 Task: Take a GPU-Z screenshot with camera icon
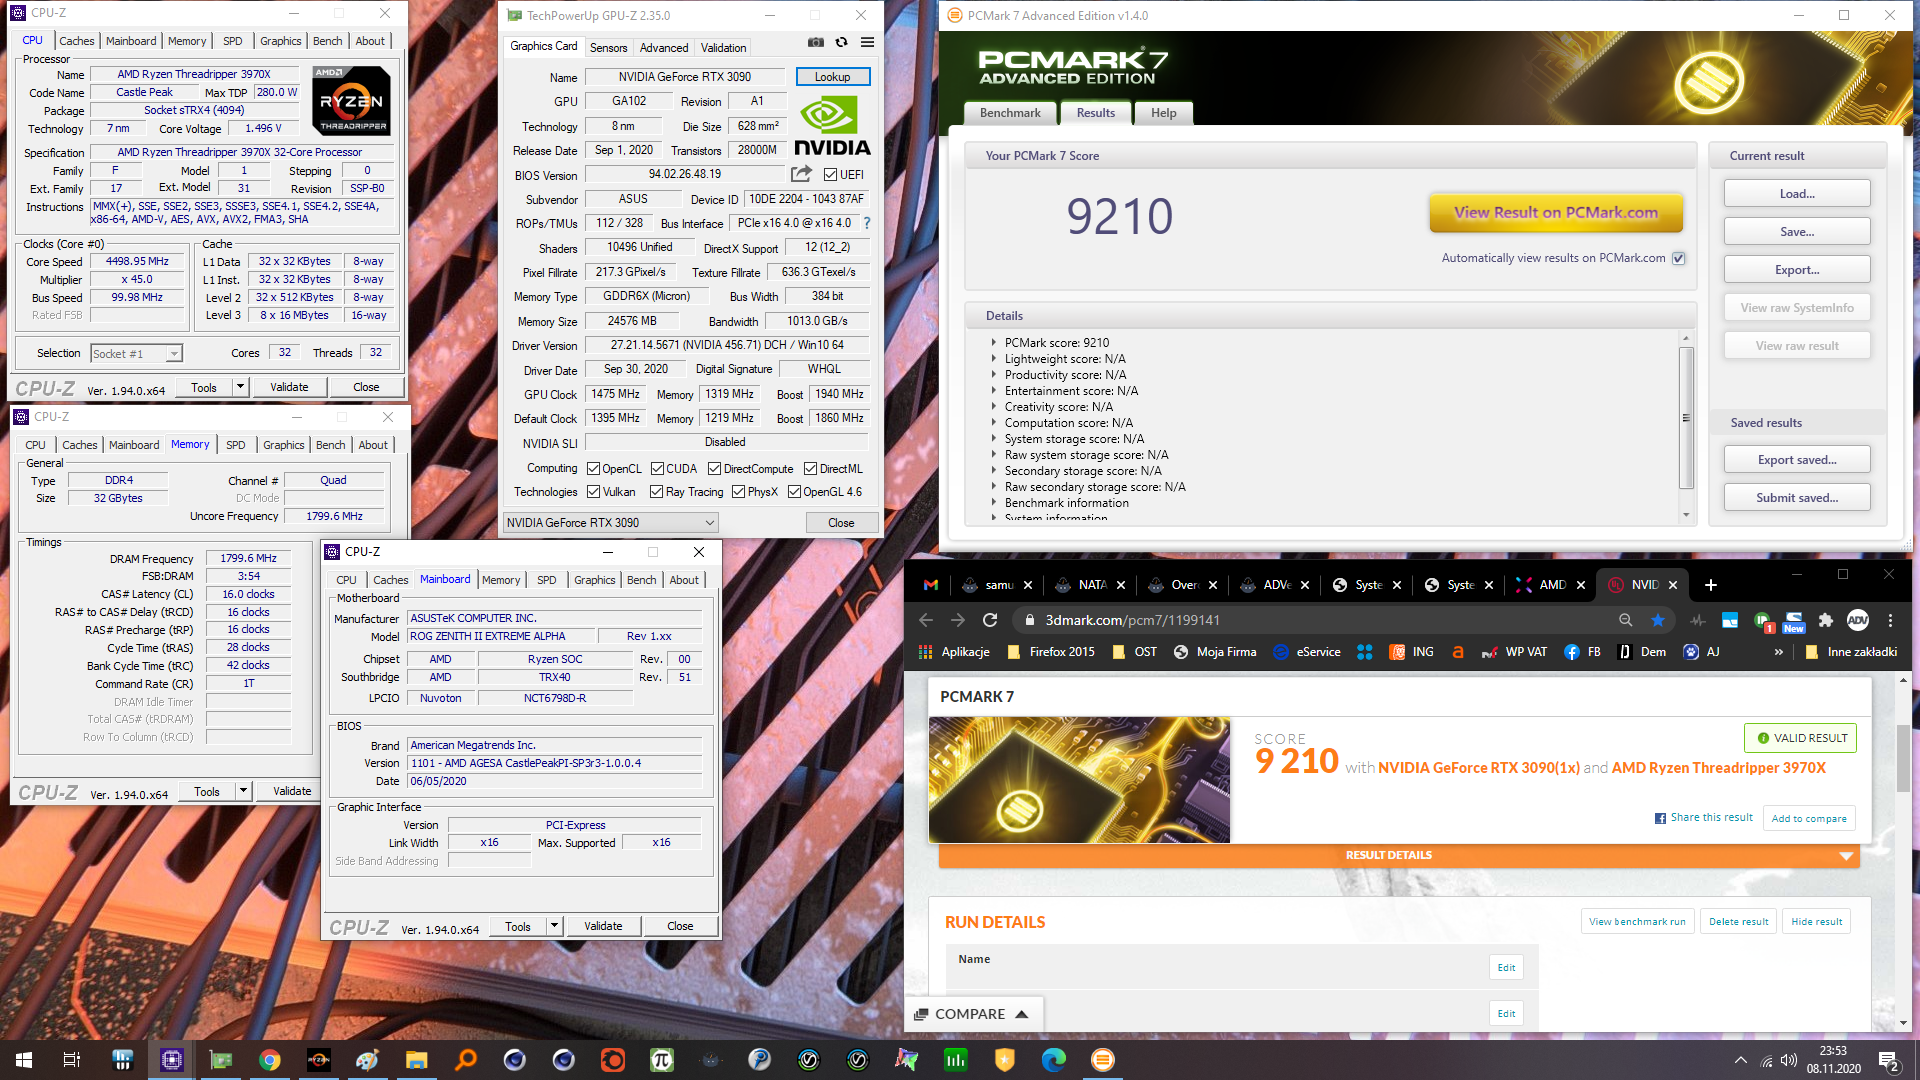[x=816, y=42]
